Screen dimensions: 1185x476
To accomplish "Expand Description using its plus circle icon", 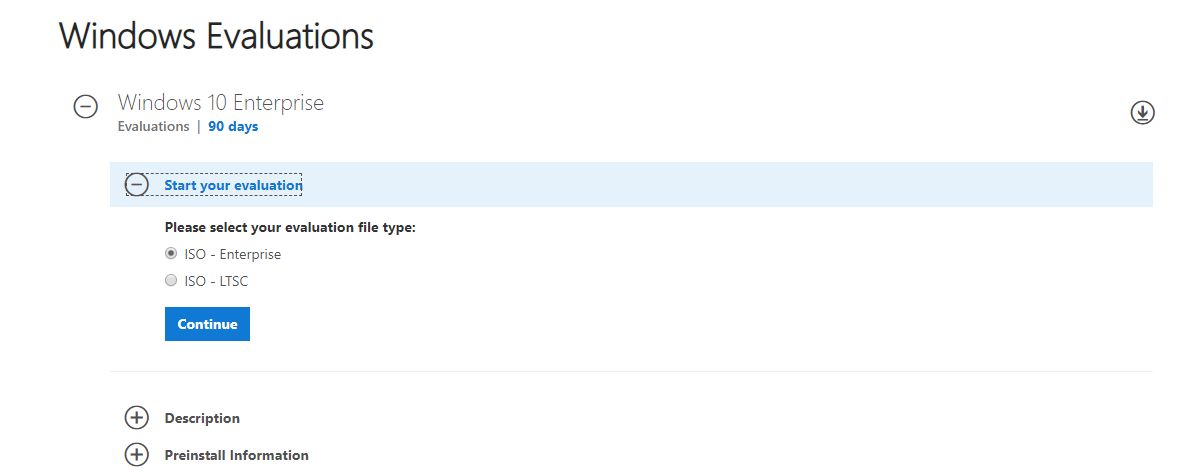I will tap(137, 418).
